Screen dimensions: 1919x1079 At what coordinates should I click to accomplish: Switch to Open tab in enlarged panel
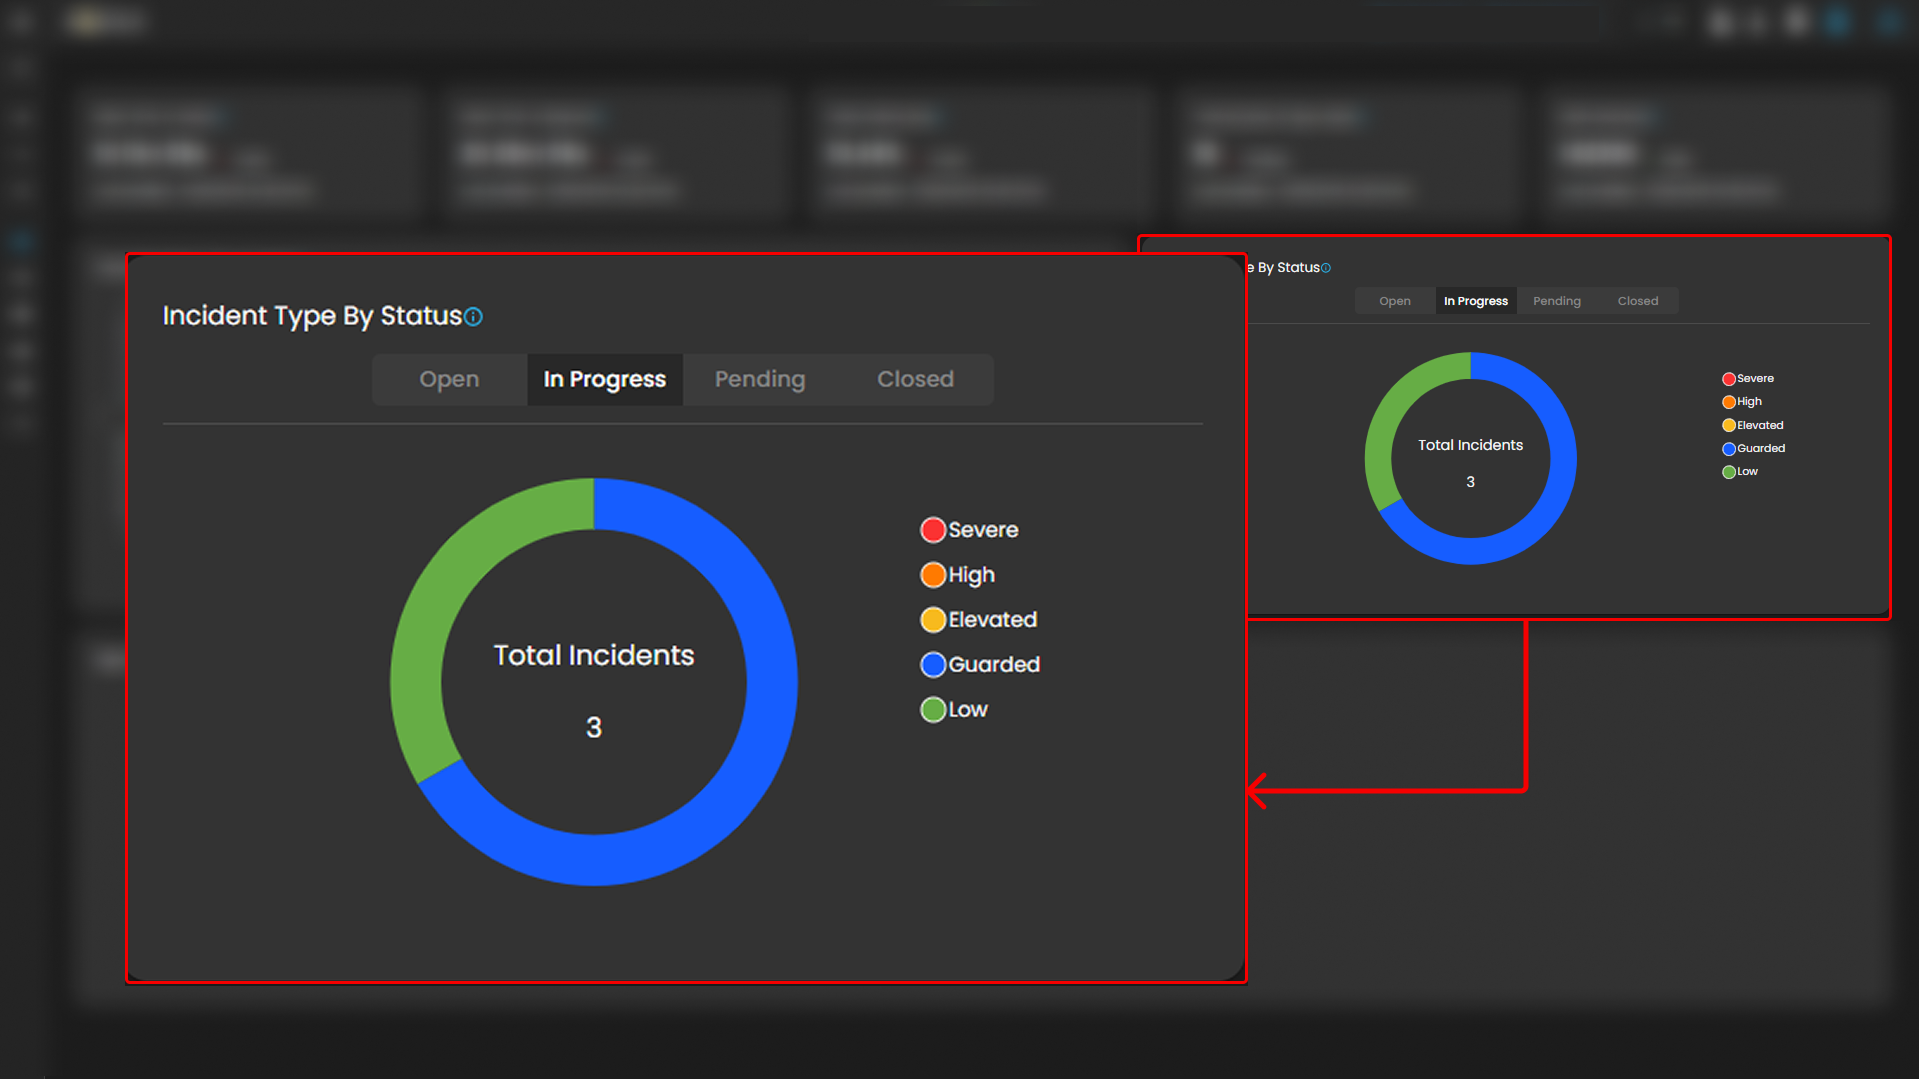click(449, 380)
